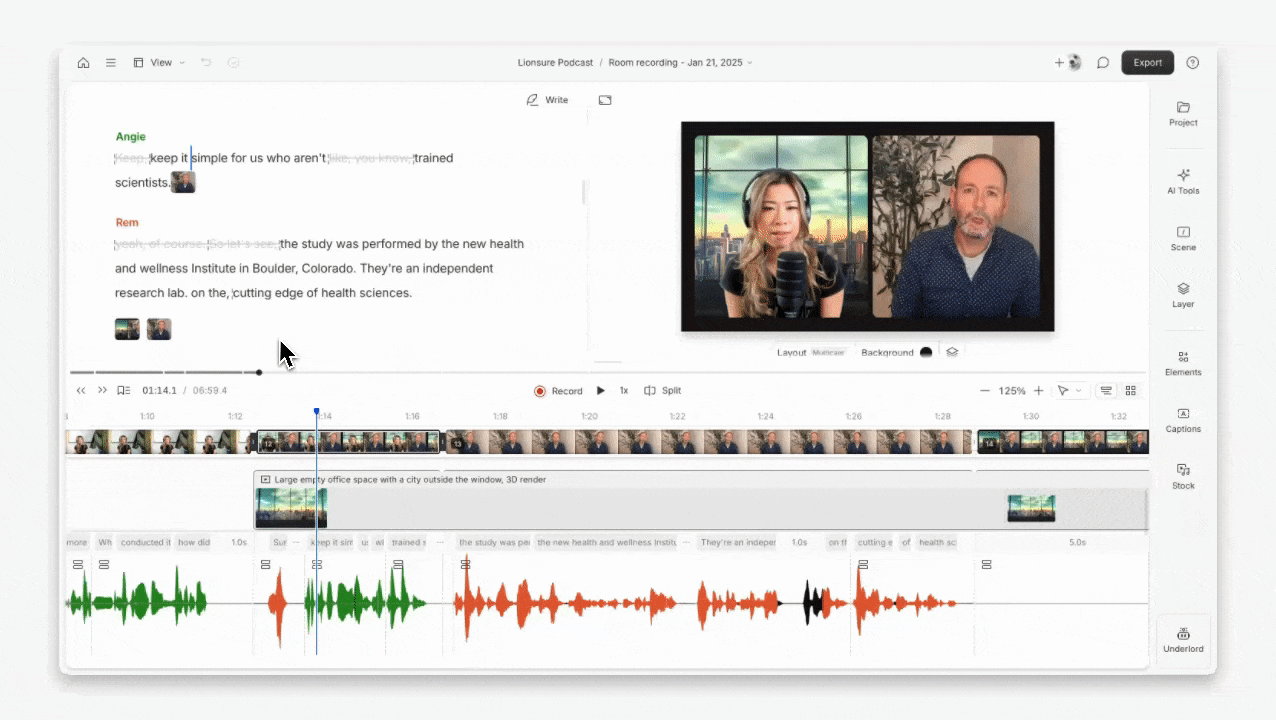Screen dimensions: 1276x720
Task: Open the Stock media panel
Action: click(1183, 476)
